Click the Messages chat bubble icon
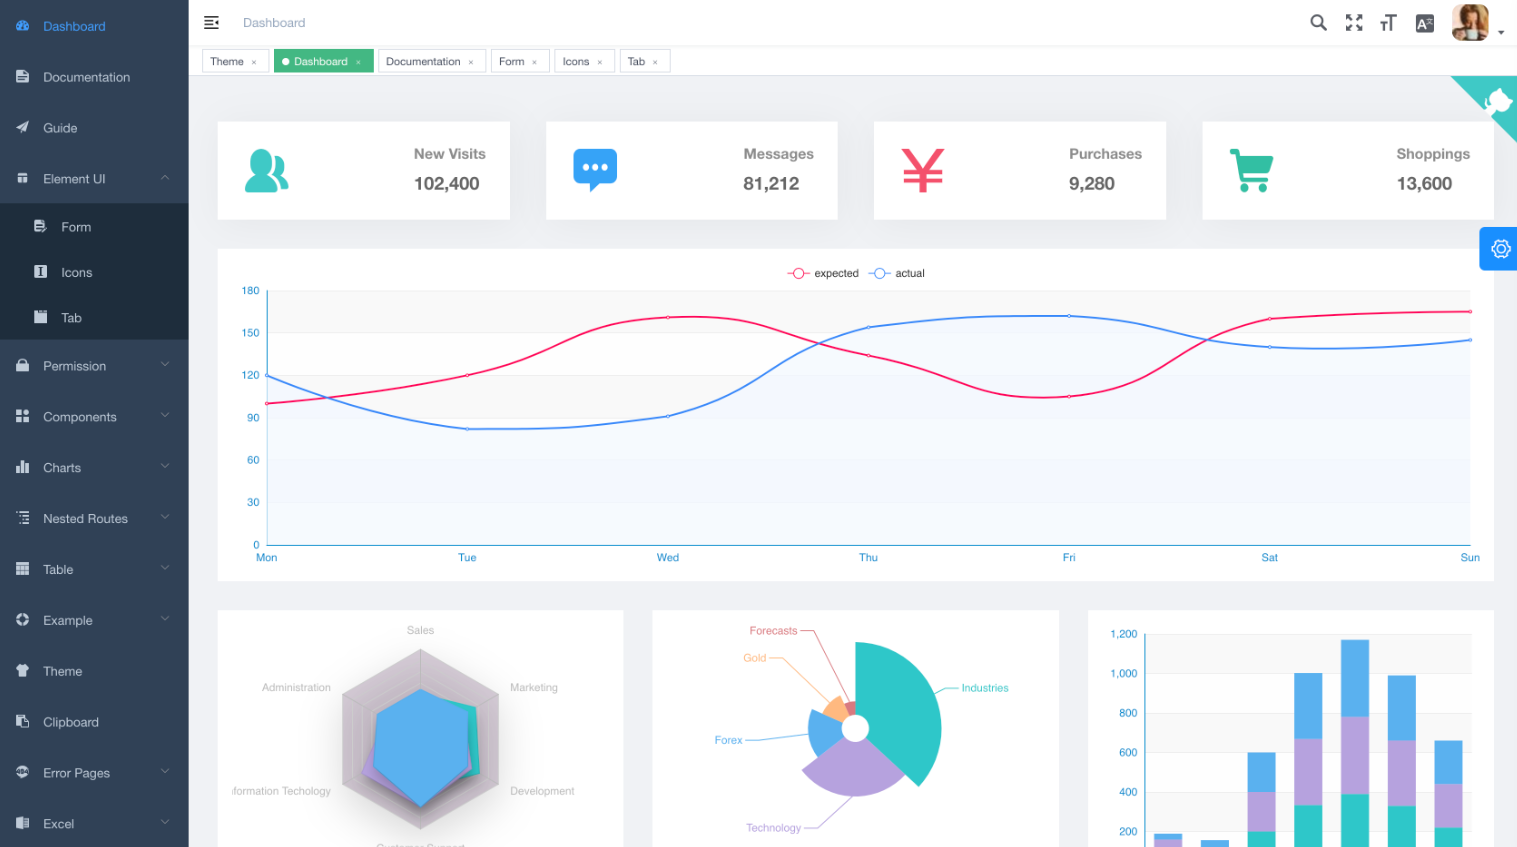 pos(595,170)
